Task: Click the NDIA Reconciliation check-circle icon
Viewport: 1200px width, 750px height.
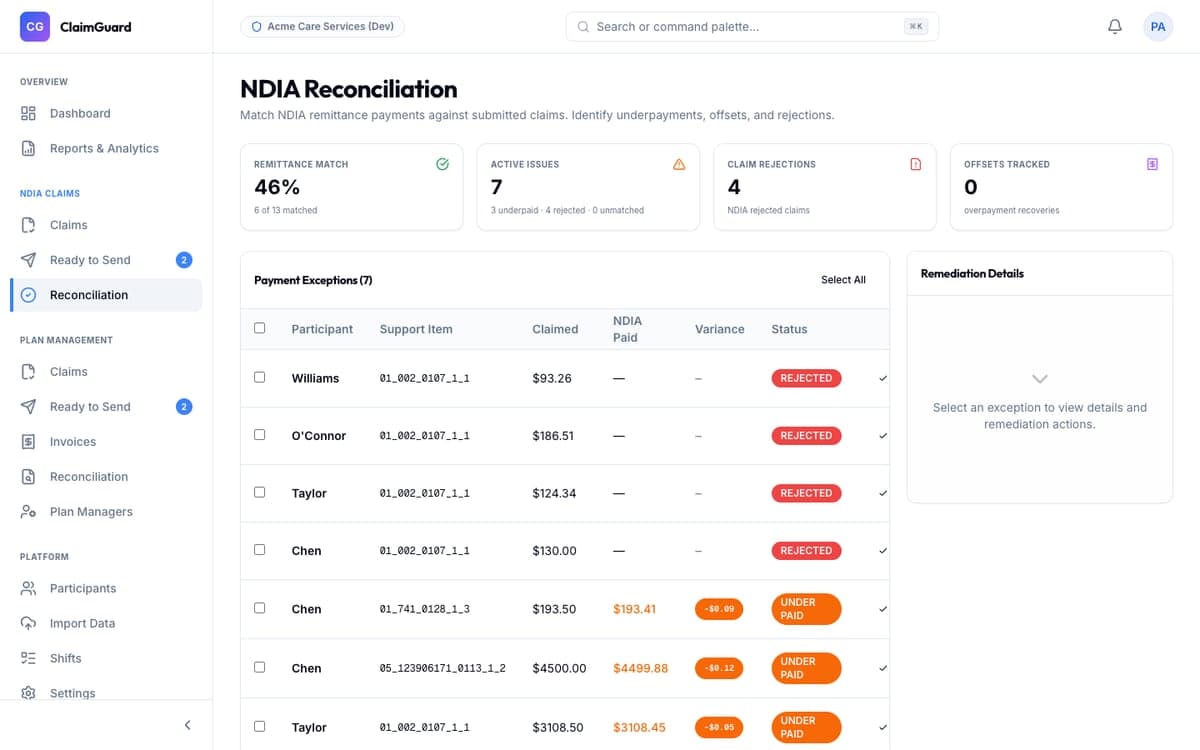Action: [x=29, y=295]
